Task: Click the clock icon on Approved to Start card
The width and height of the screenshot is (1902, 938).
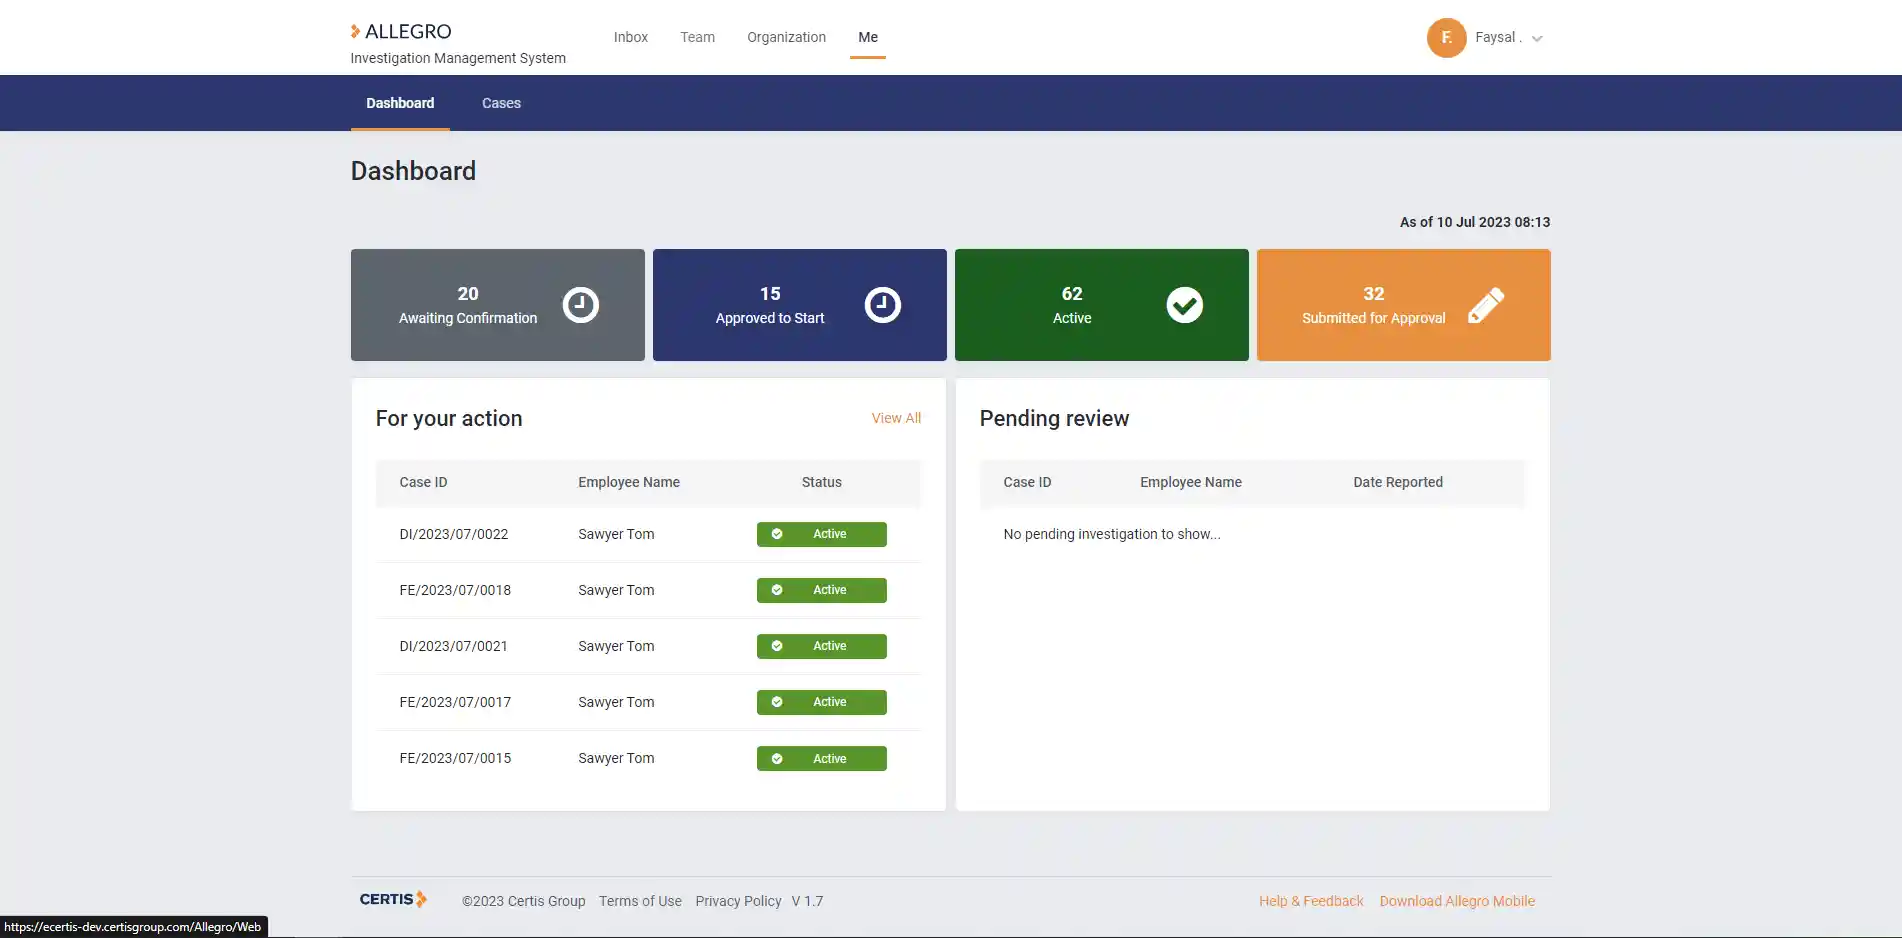Action: [x=883, y=305]
